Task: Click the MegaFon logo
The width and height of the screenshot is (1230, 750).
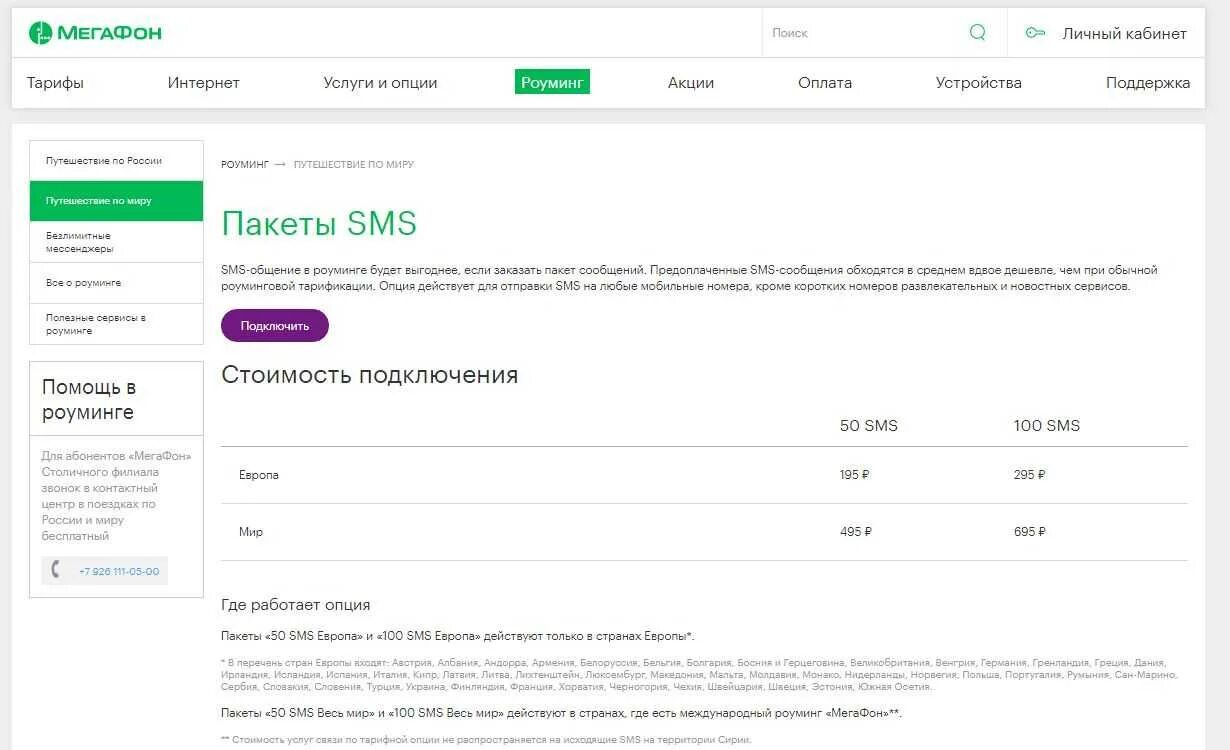Action: point(95,33)
